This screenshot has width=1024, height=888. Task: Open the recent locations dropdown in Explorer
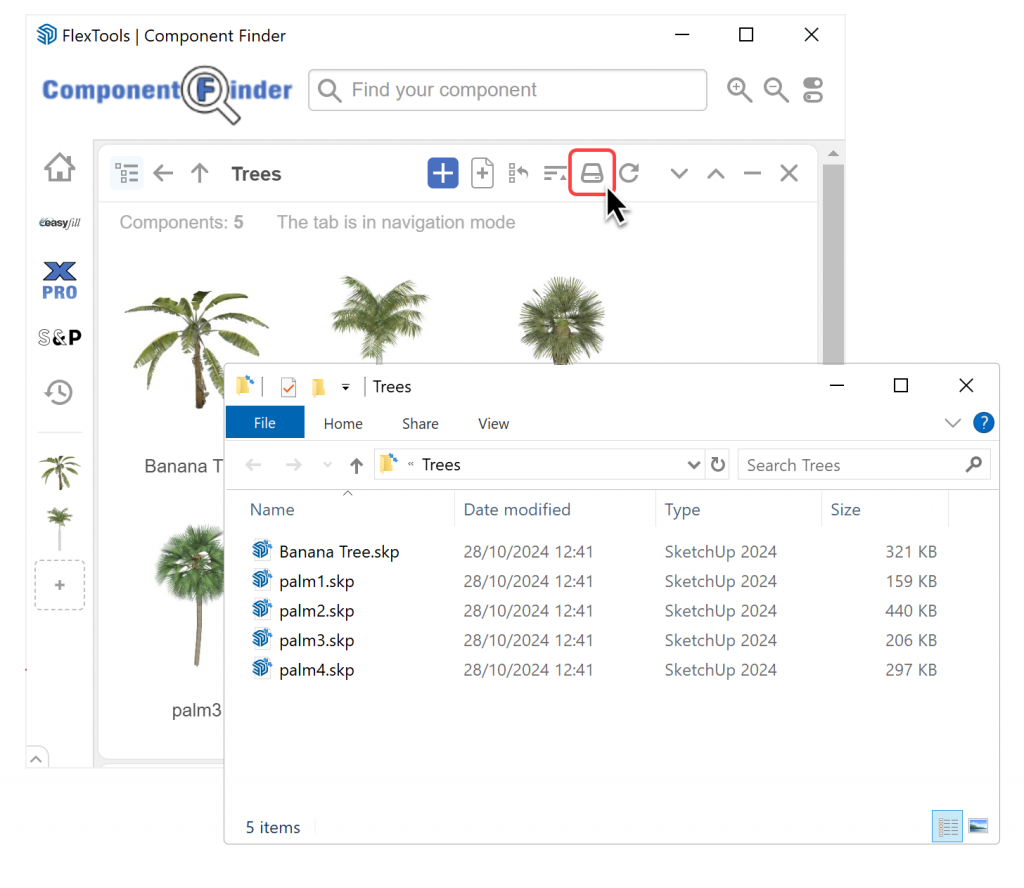pyautogui.click(x=327, y=465)
